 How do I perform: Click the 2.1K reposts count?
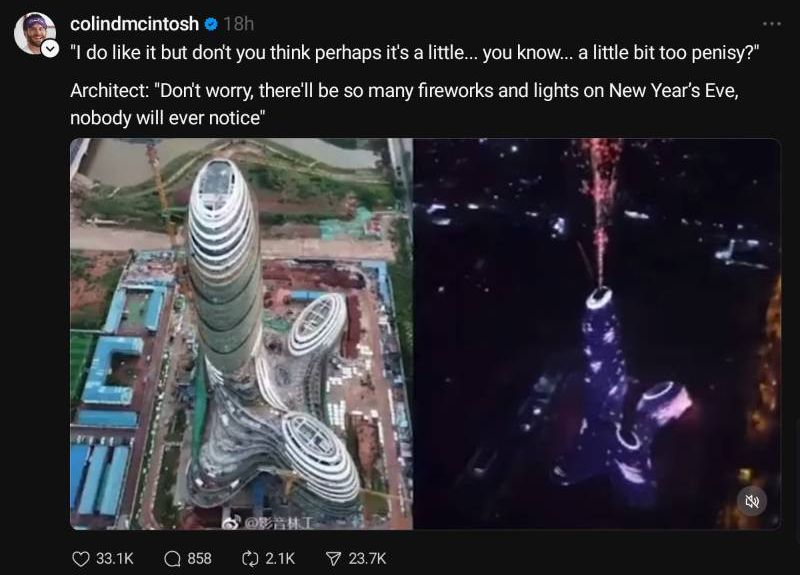(280, 558)
